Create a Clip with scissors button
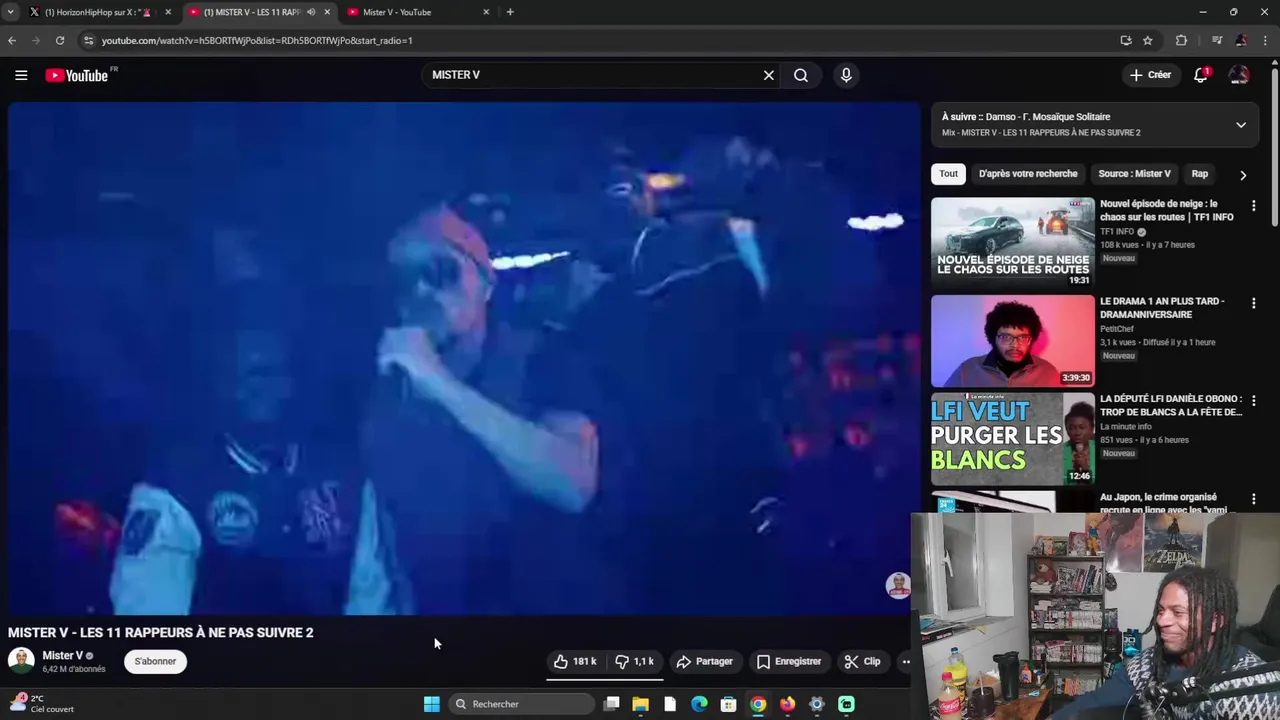The height and width of the screenshot is (720, 1280). click(862, 661)
